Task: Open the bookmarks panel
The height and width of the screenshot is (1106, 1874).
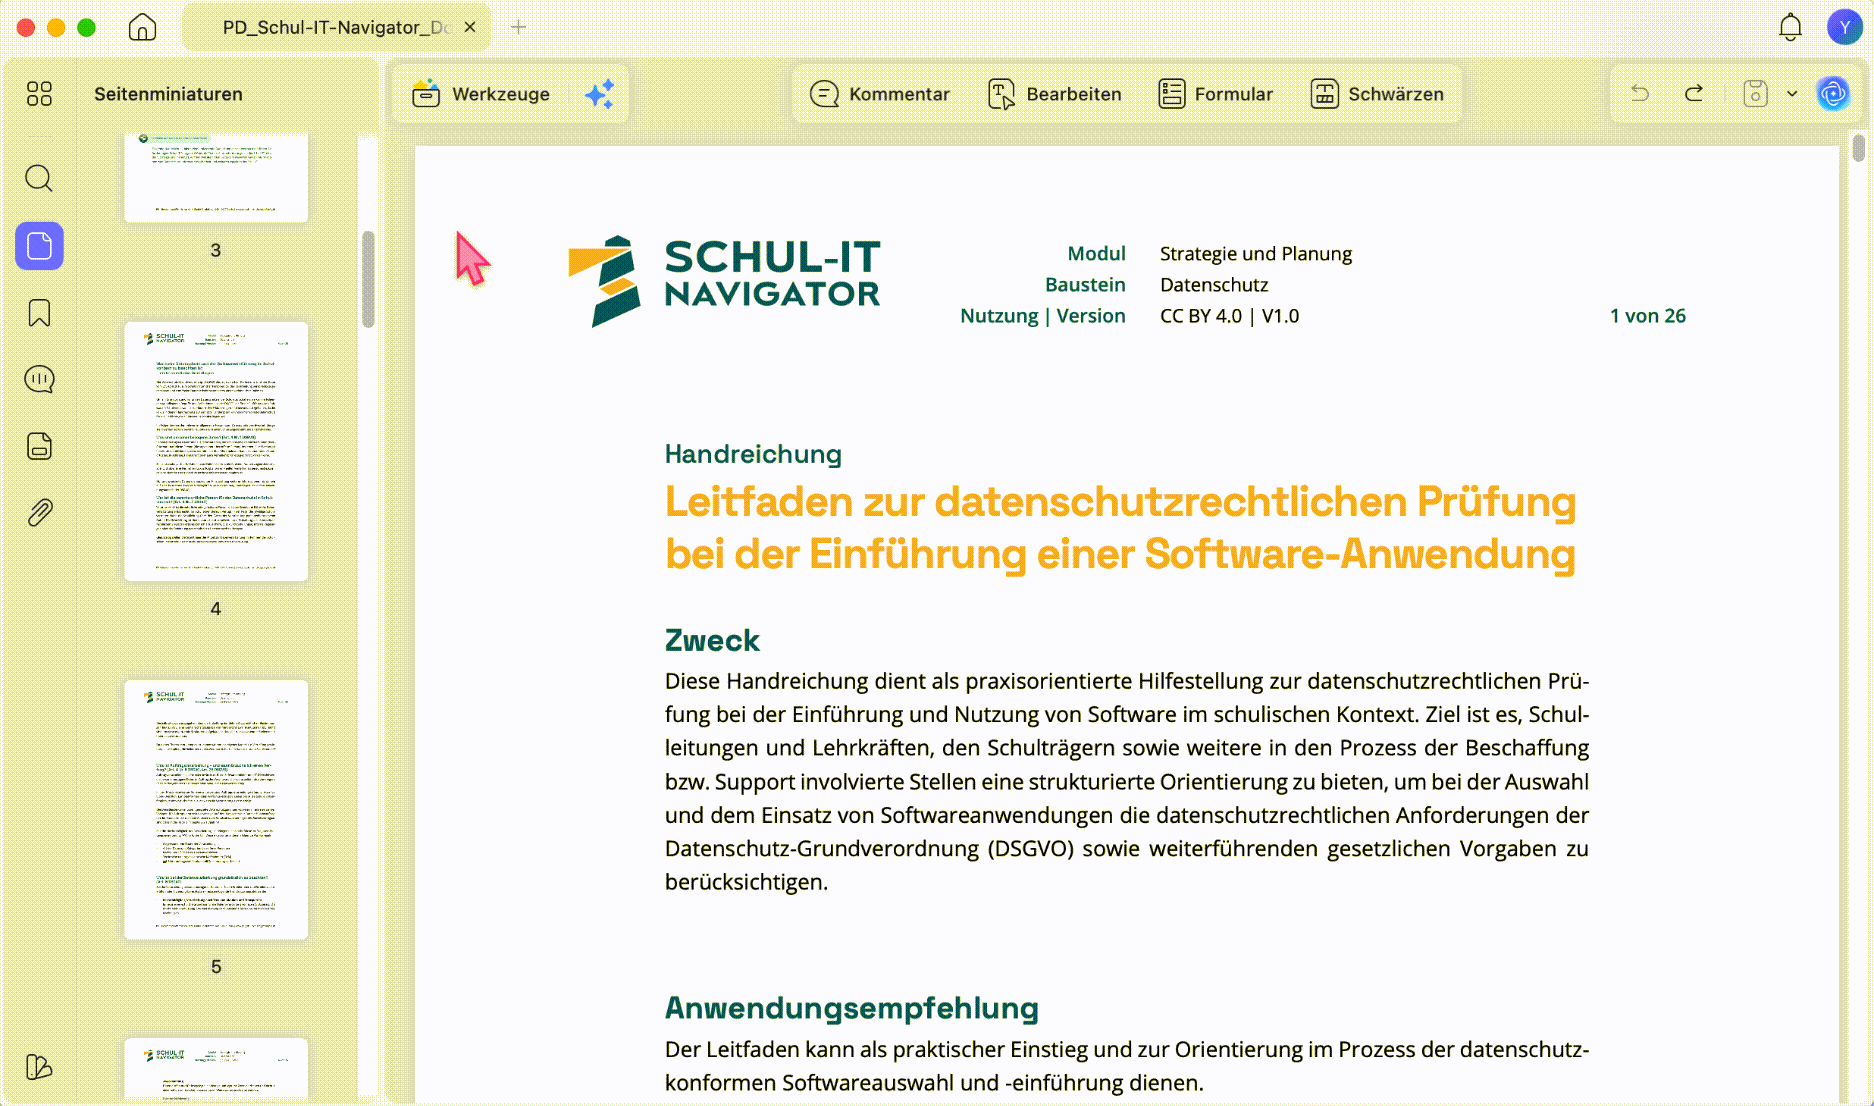Action: [39, 313]
